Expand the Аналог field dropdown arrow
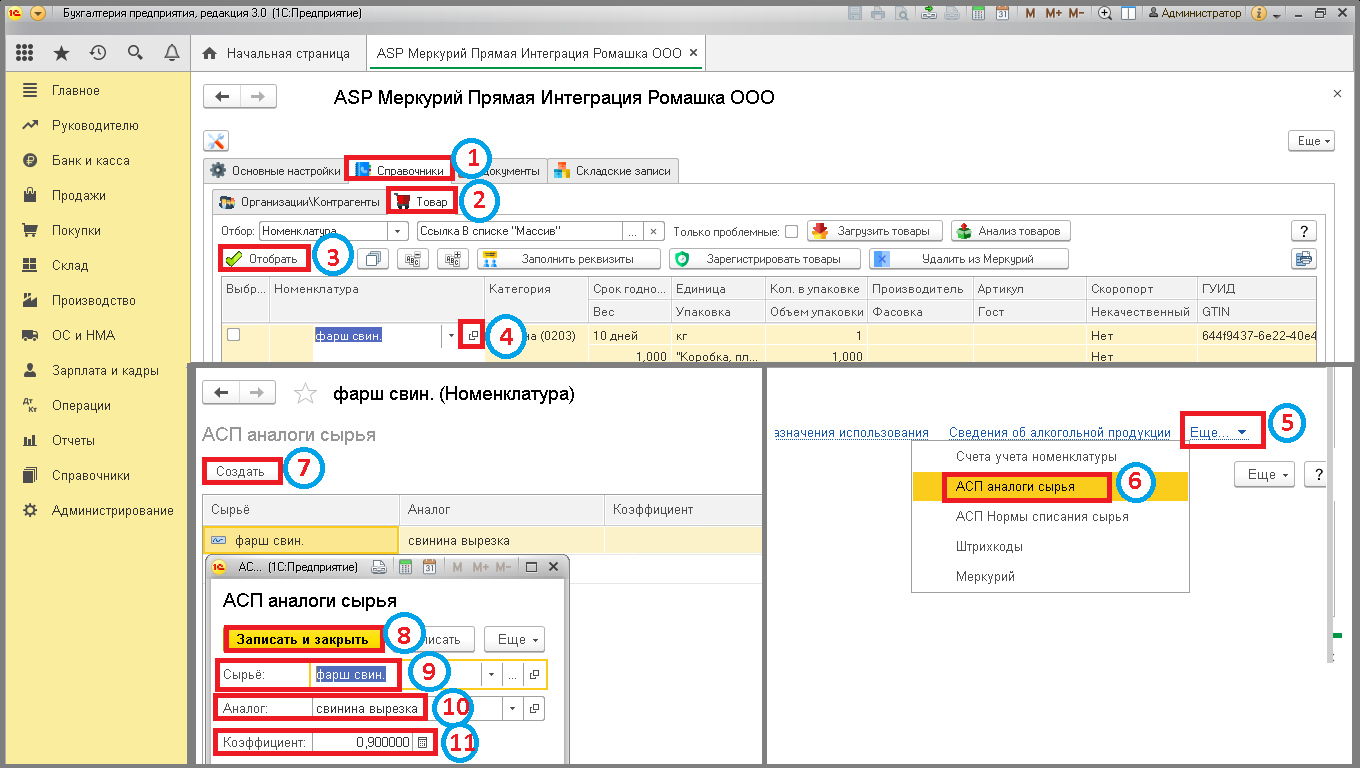Image resolution: width=1360 pixels, height=768 pixels. [513, 708]
